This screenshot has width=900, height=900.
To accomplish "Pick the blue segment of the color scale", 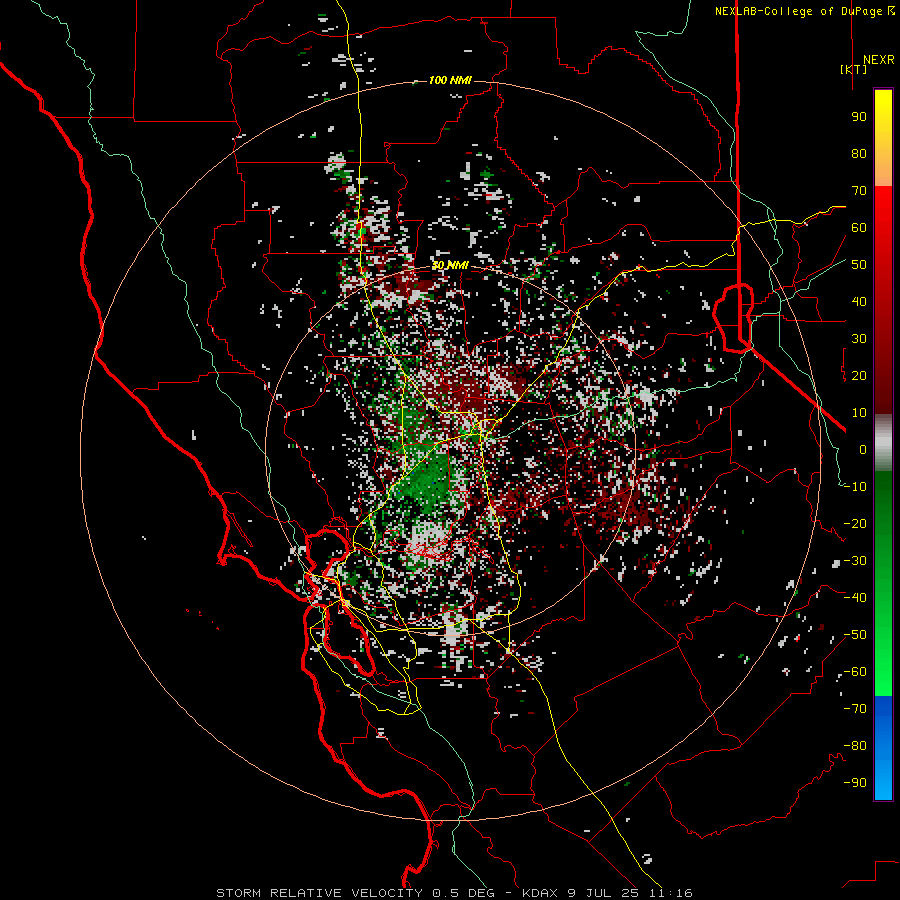I will pyautogui.click(x=883, y=748).
